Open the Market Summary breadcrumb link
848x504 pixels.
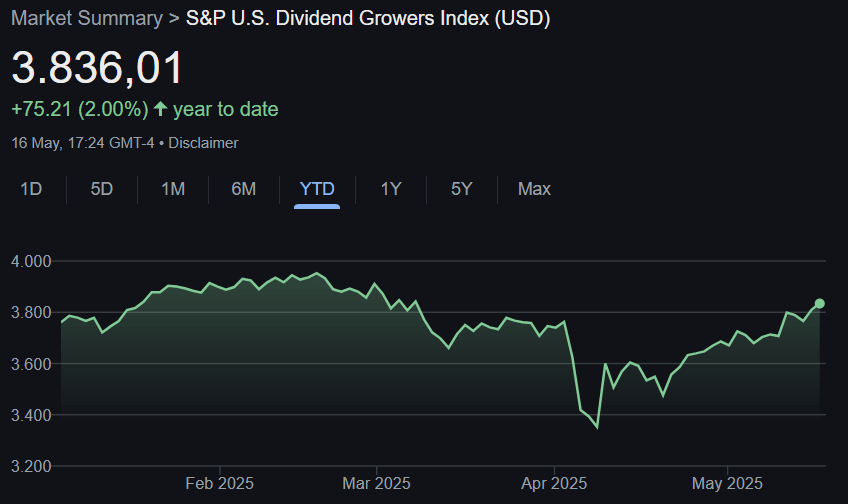(87, 18)
